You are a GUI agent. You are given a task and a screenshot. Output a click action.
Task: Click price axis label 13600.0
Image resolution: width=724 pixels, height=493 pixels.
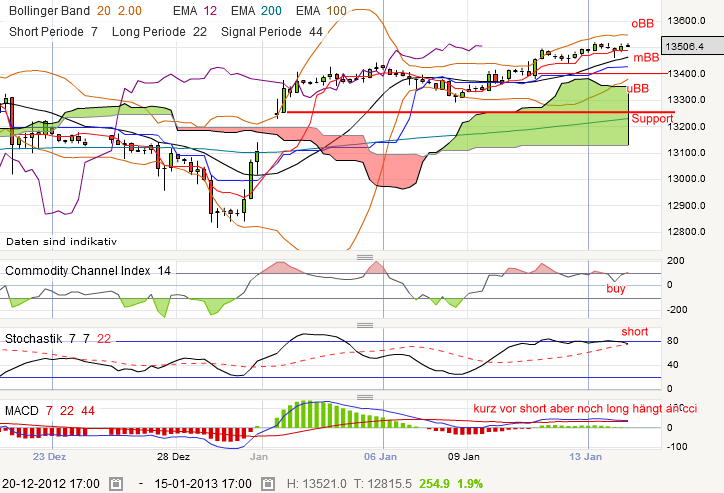coord(686,20)
